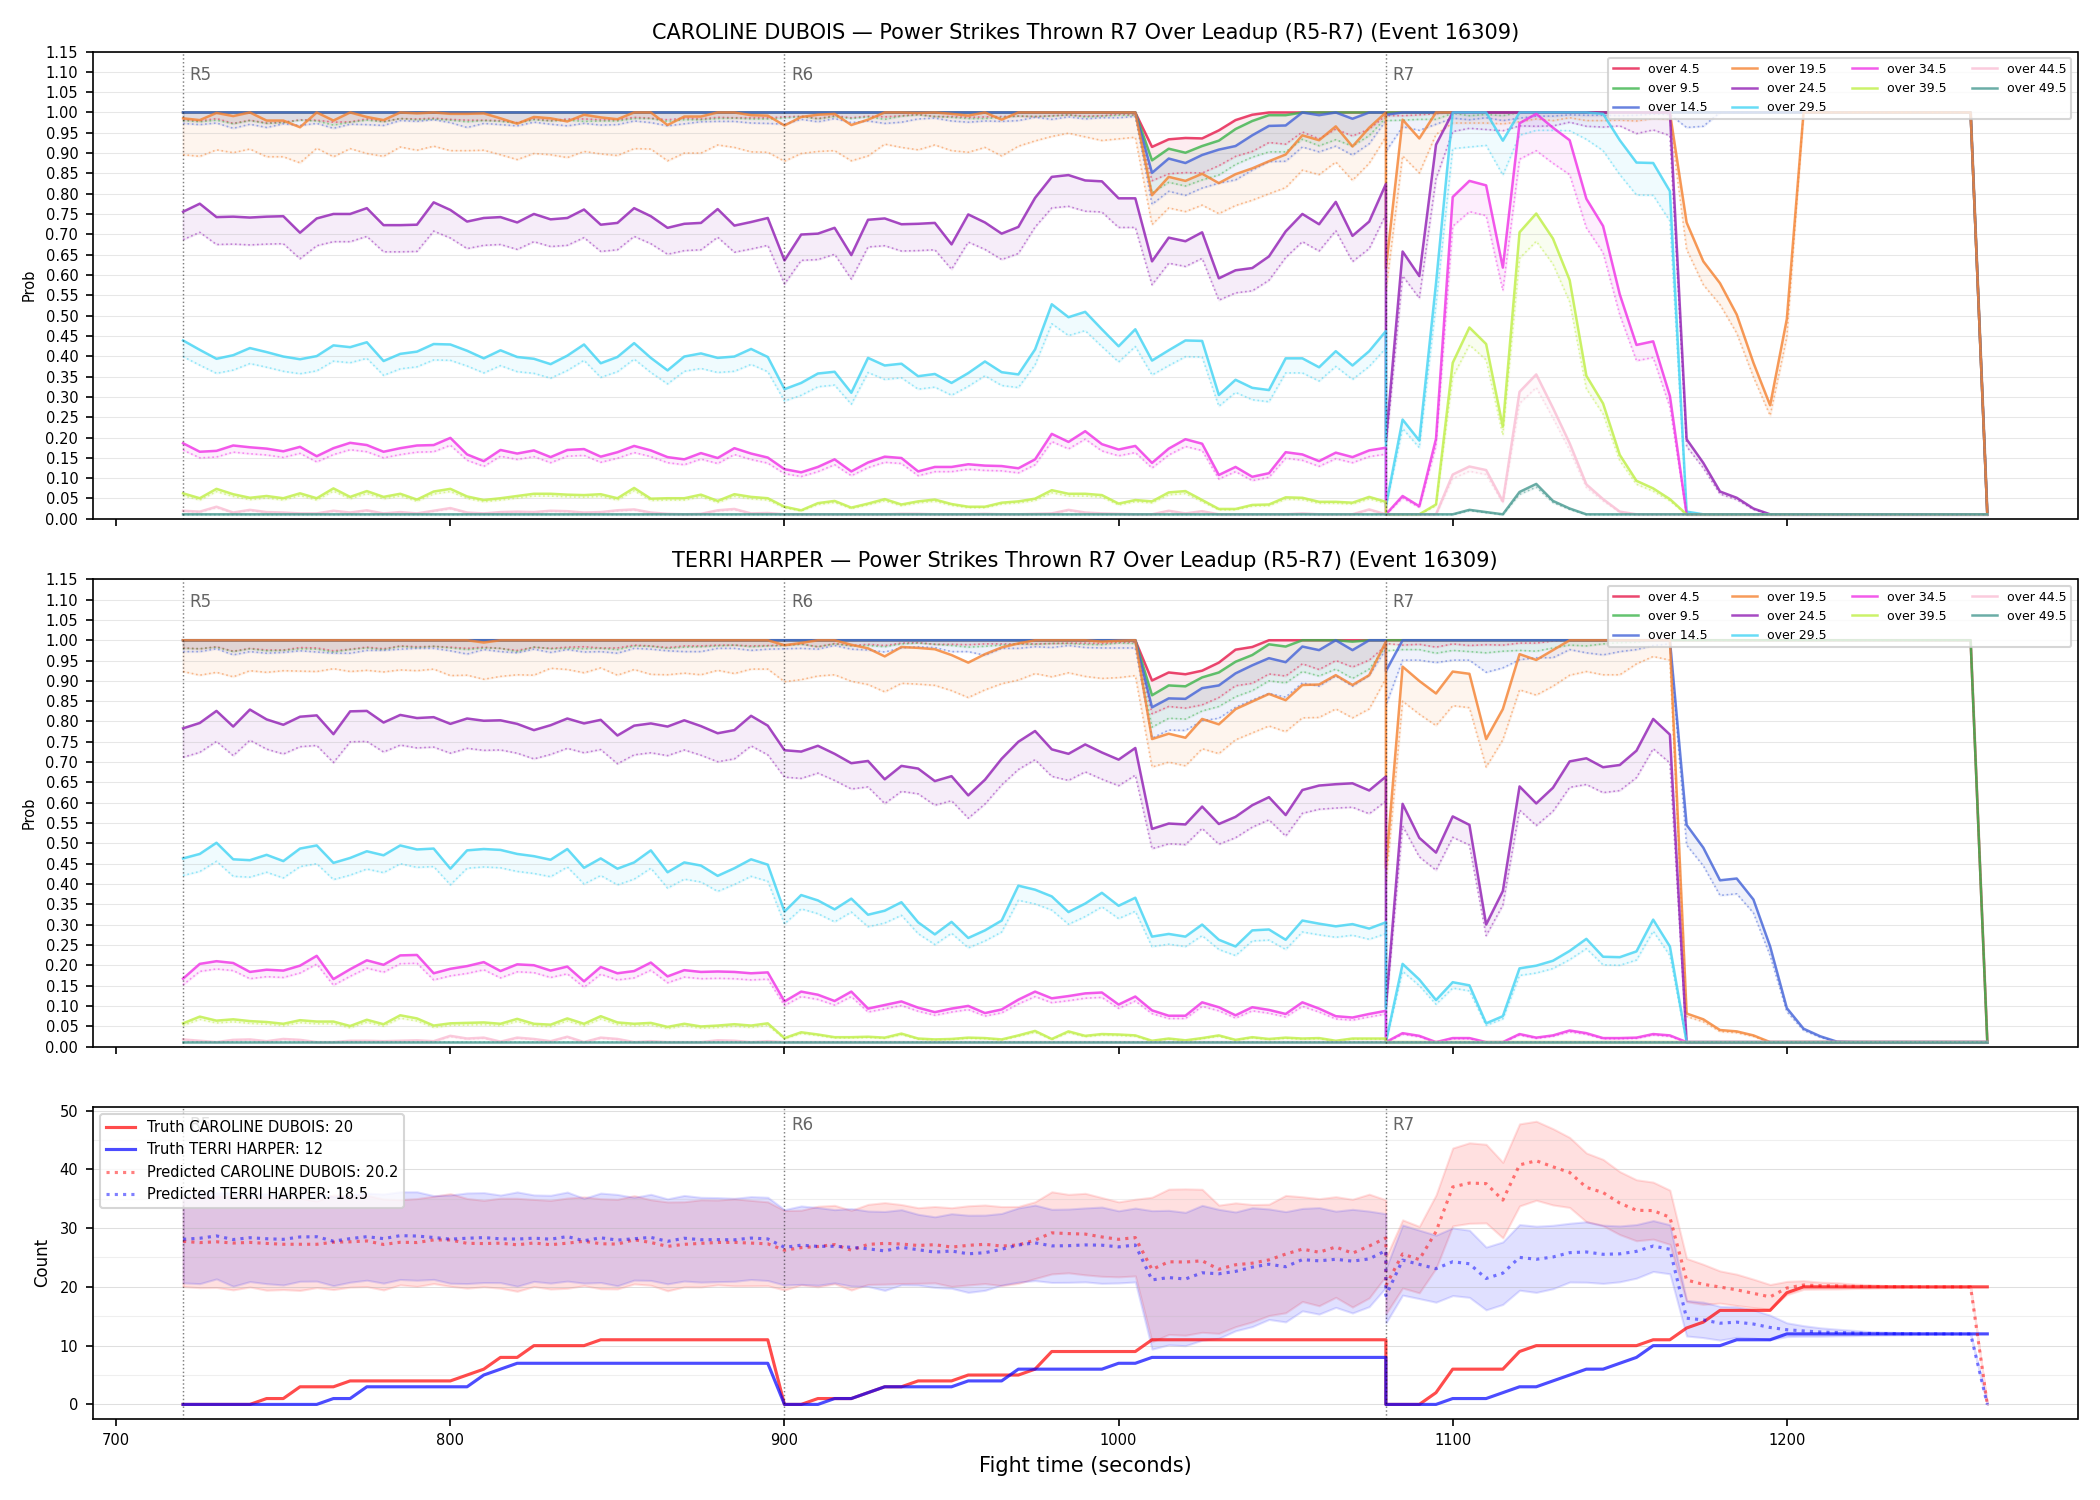Click the 30 tick label on the Count axis
Viewport: 2100px width, 1500px height.
69,1229
